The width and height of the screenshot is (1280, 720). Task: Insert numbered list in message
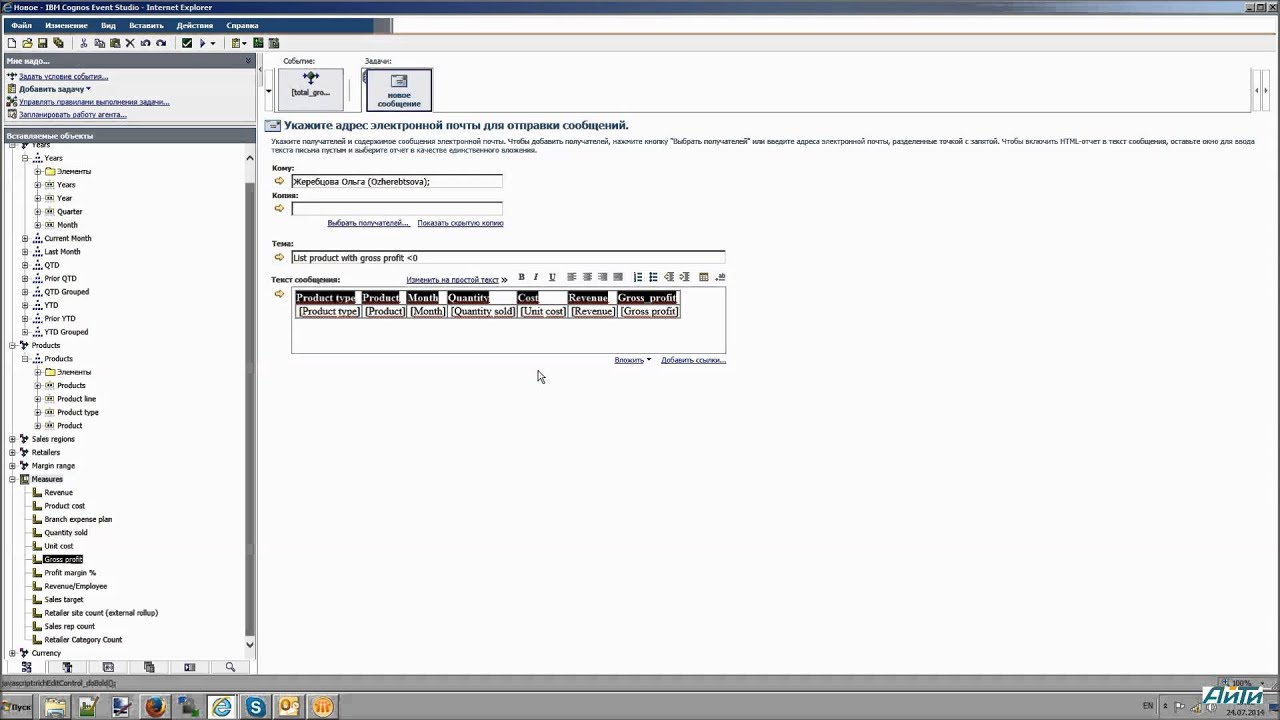click(x=638, y=277)
